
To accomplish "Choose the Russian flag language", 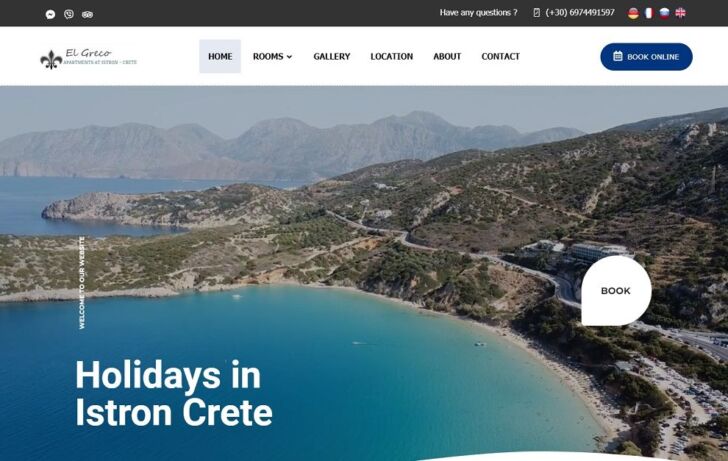I will coord(664,13).
